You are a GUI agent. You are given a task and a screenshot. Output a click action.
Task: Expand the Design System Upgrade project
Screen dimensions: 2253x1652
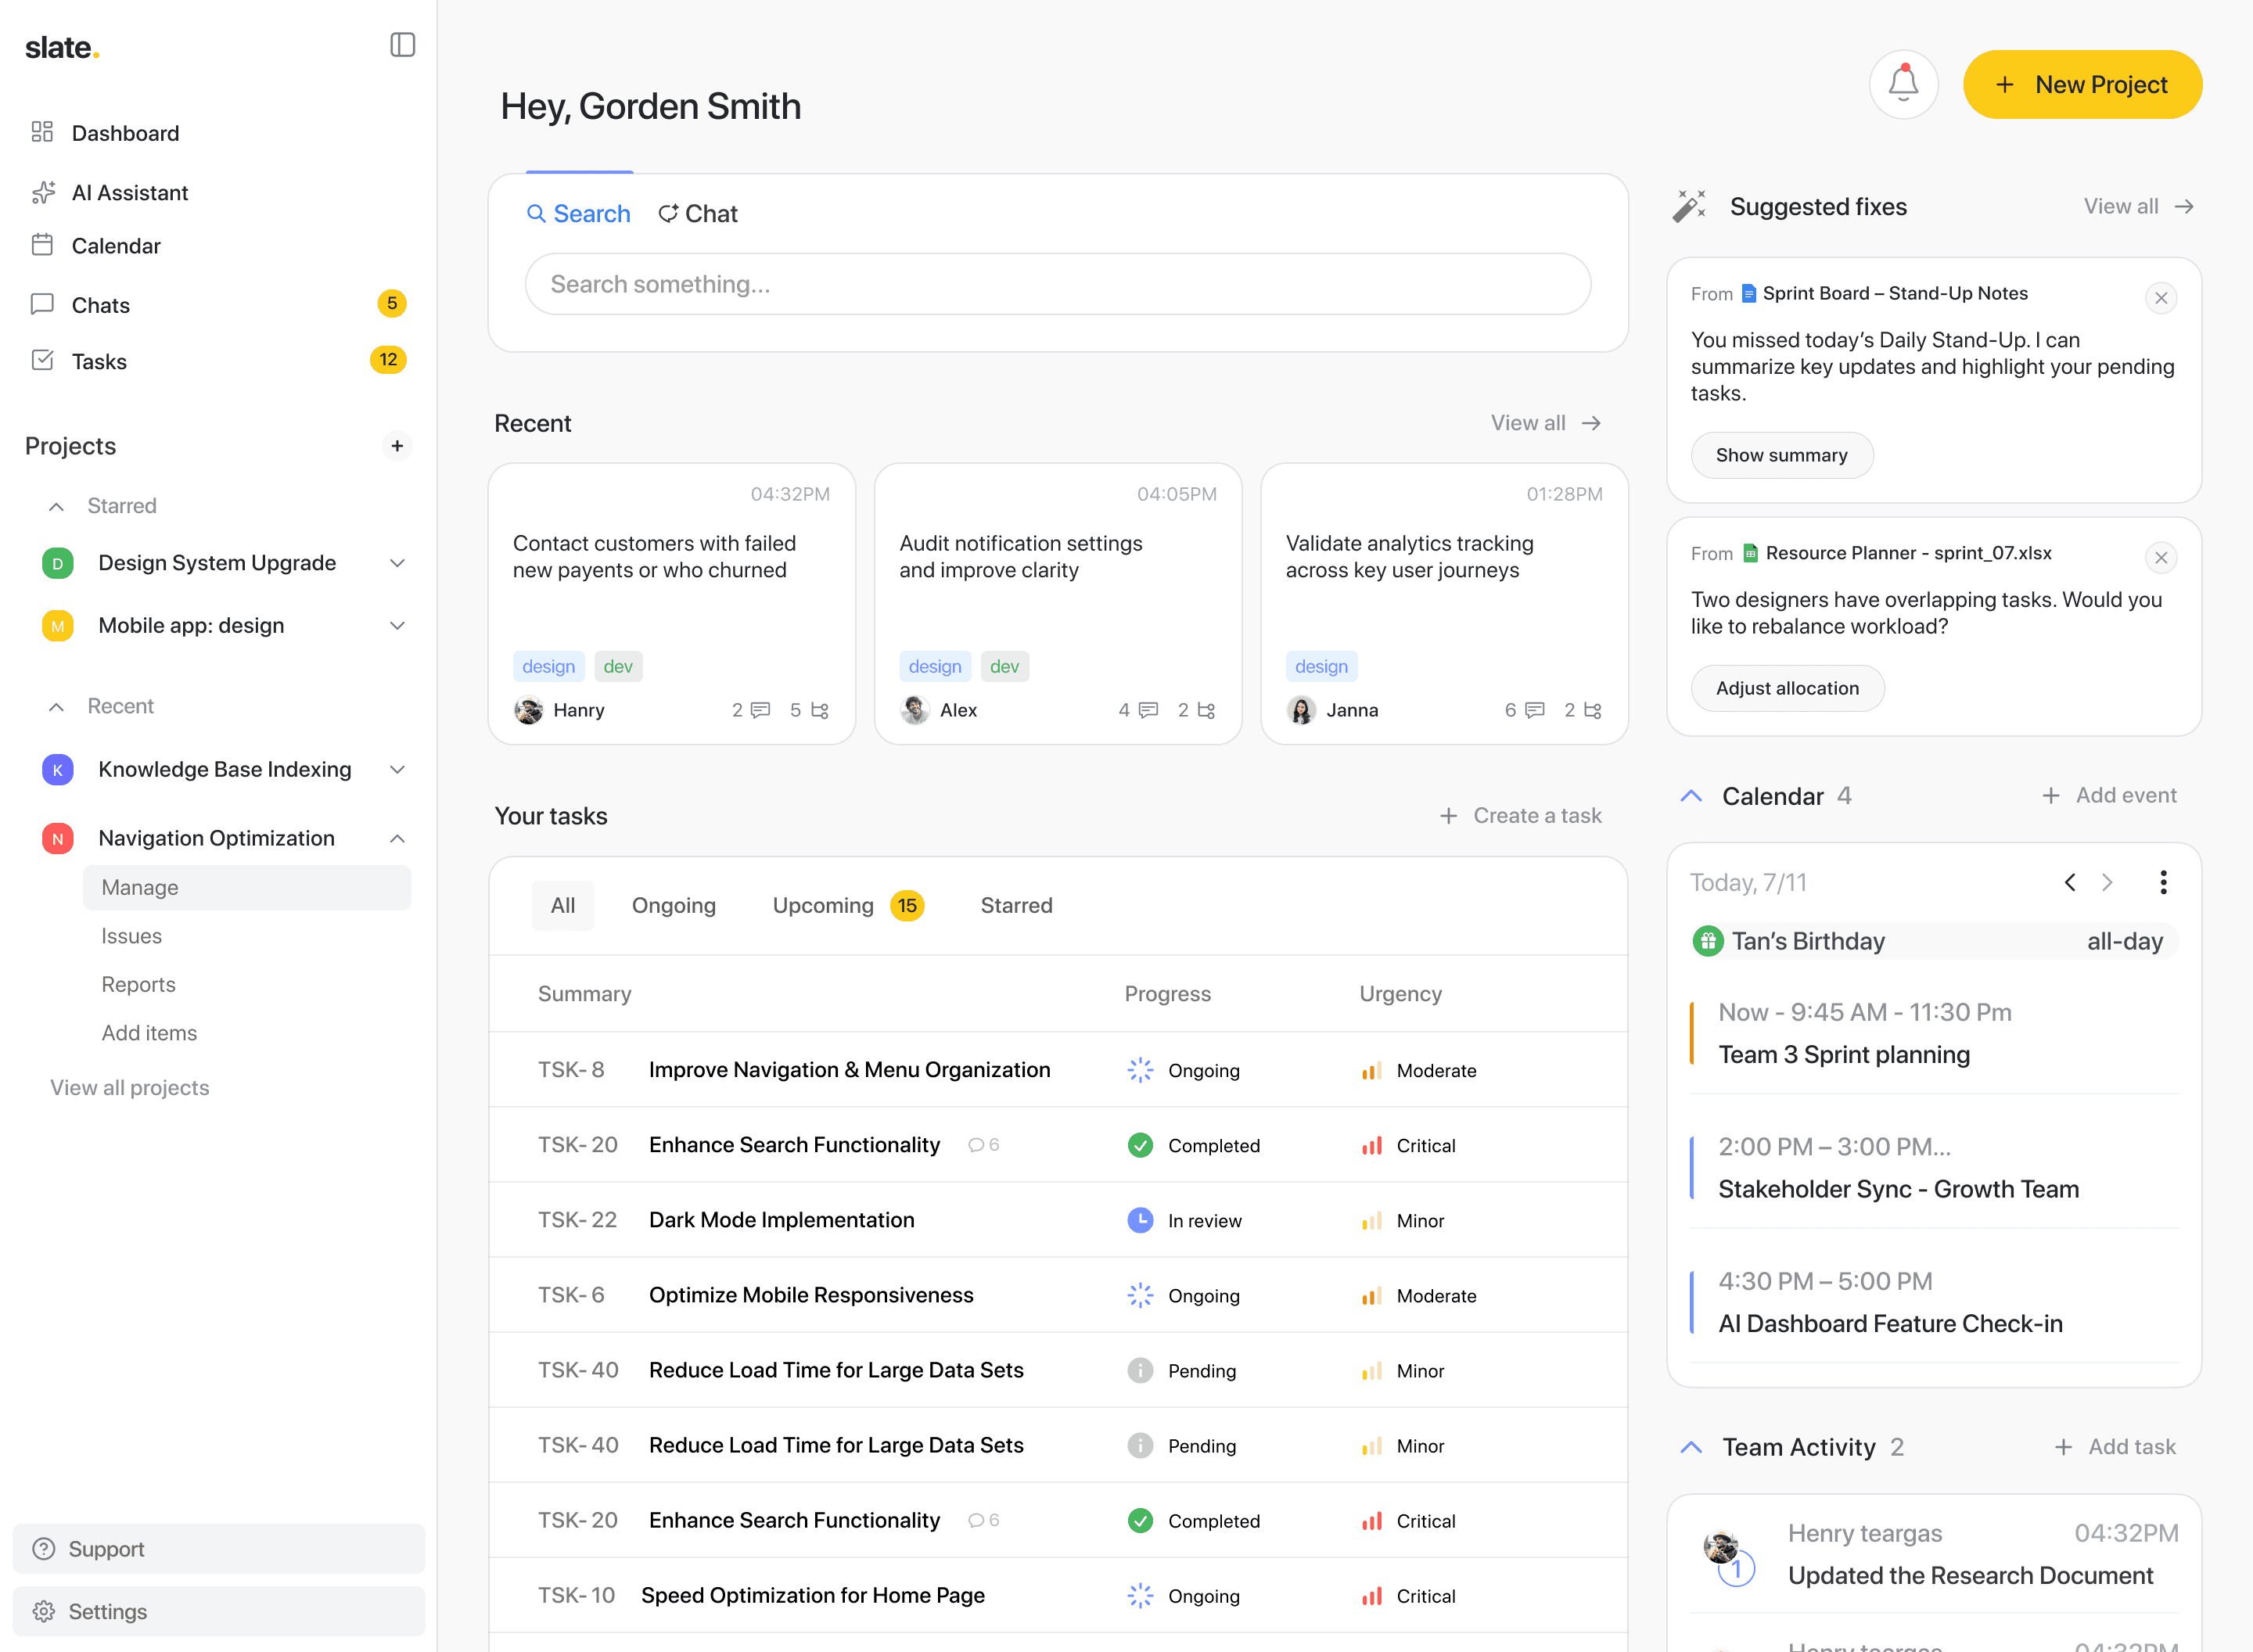click(397, 563)
